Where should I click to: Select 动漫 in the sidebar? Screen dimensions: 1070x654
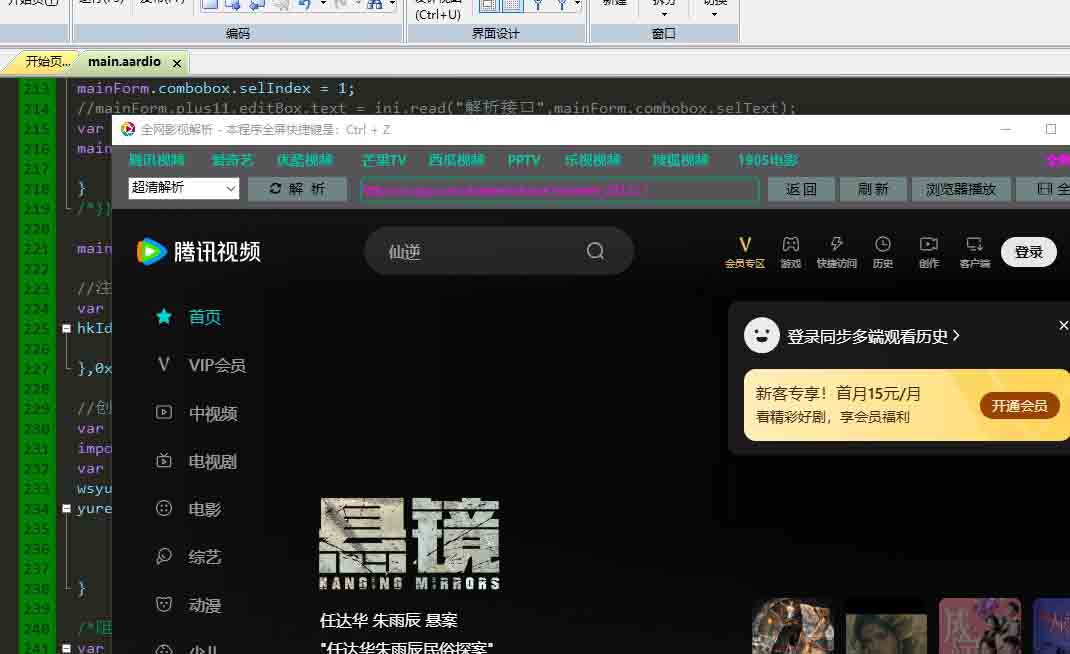205,606
